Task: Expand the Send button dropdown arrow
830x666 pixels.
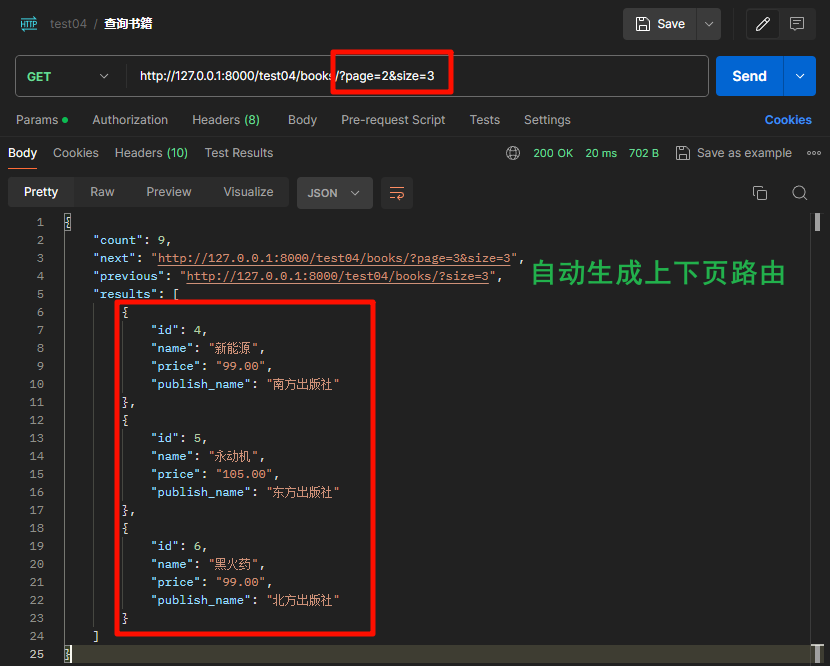Action: 798,75
